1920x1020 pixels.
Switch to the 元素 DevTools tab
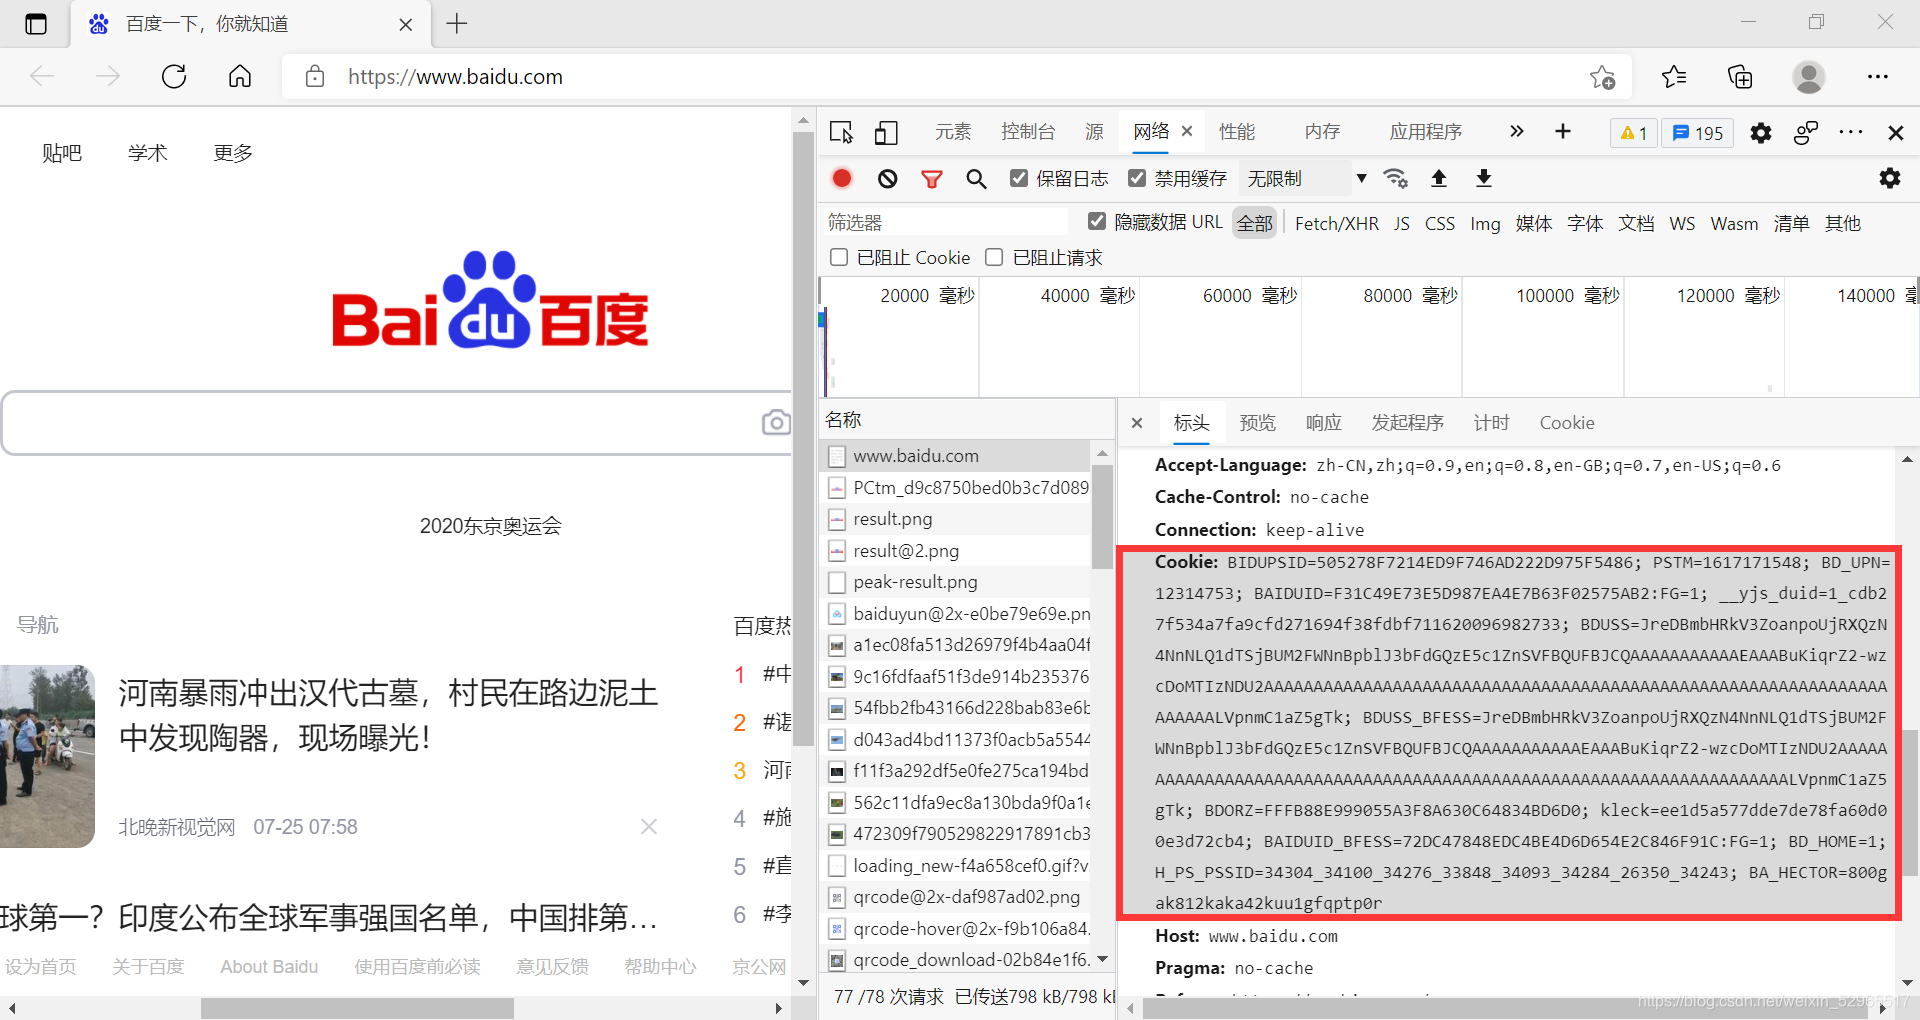[953, 132]
